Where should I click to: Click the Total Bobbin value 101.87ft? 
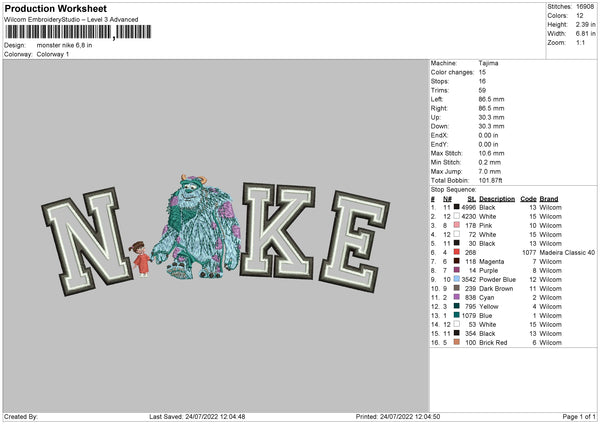click(x=490, y=180)
